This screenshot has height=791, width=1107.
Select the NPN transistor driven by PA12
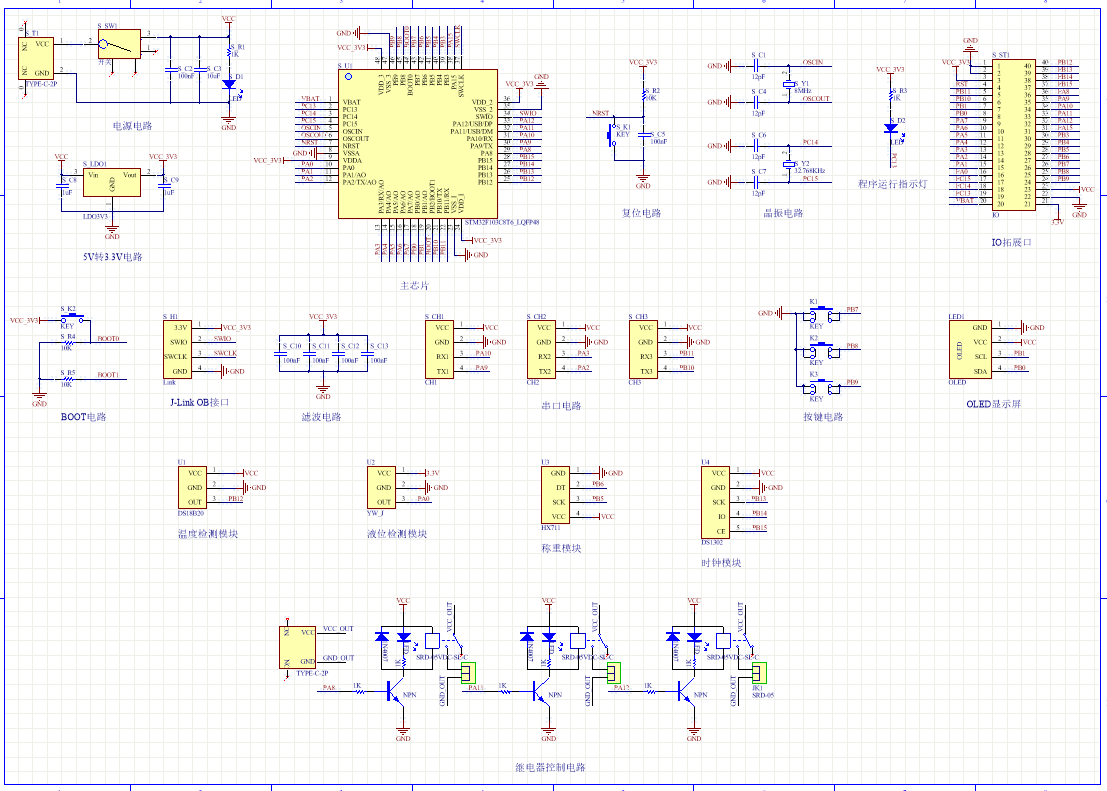[686, 691]
